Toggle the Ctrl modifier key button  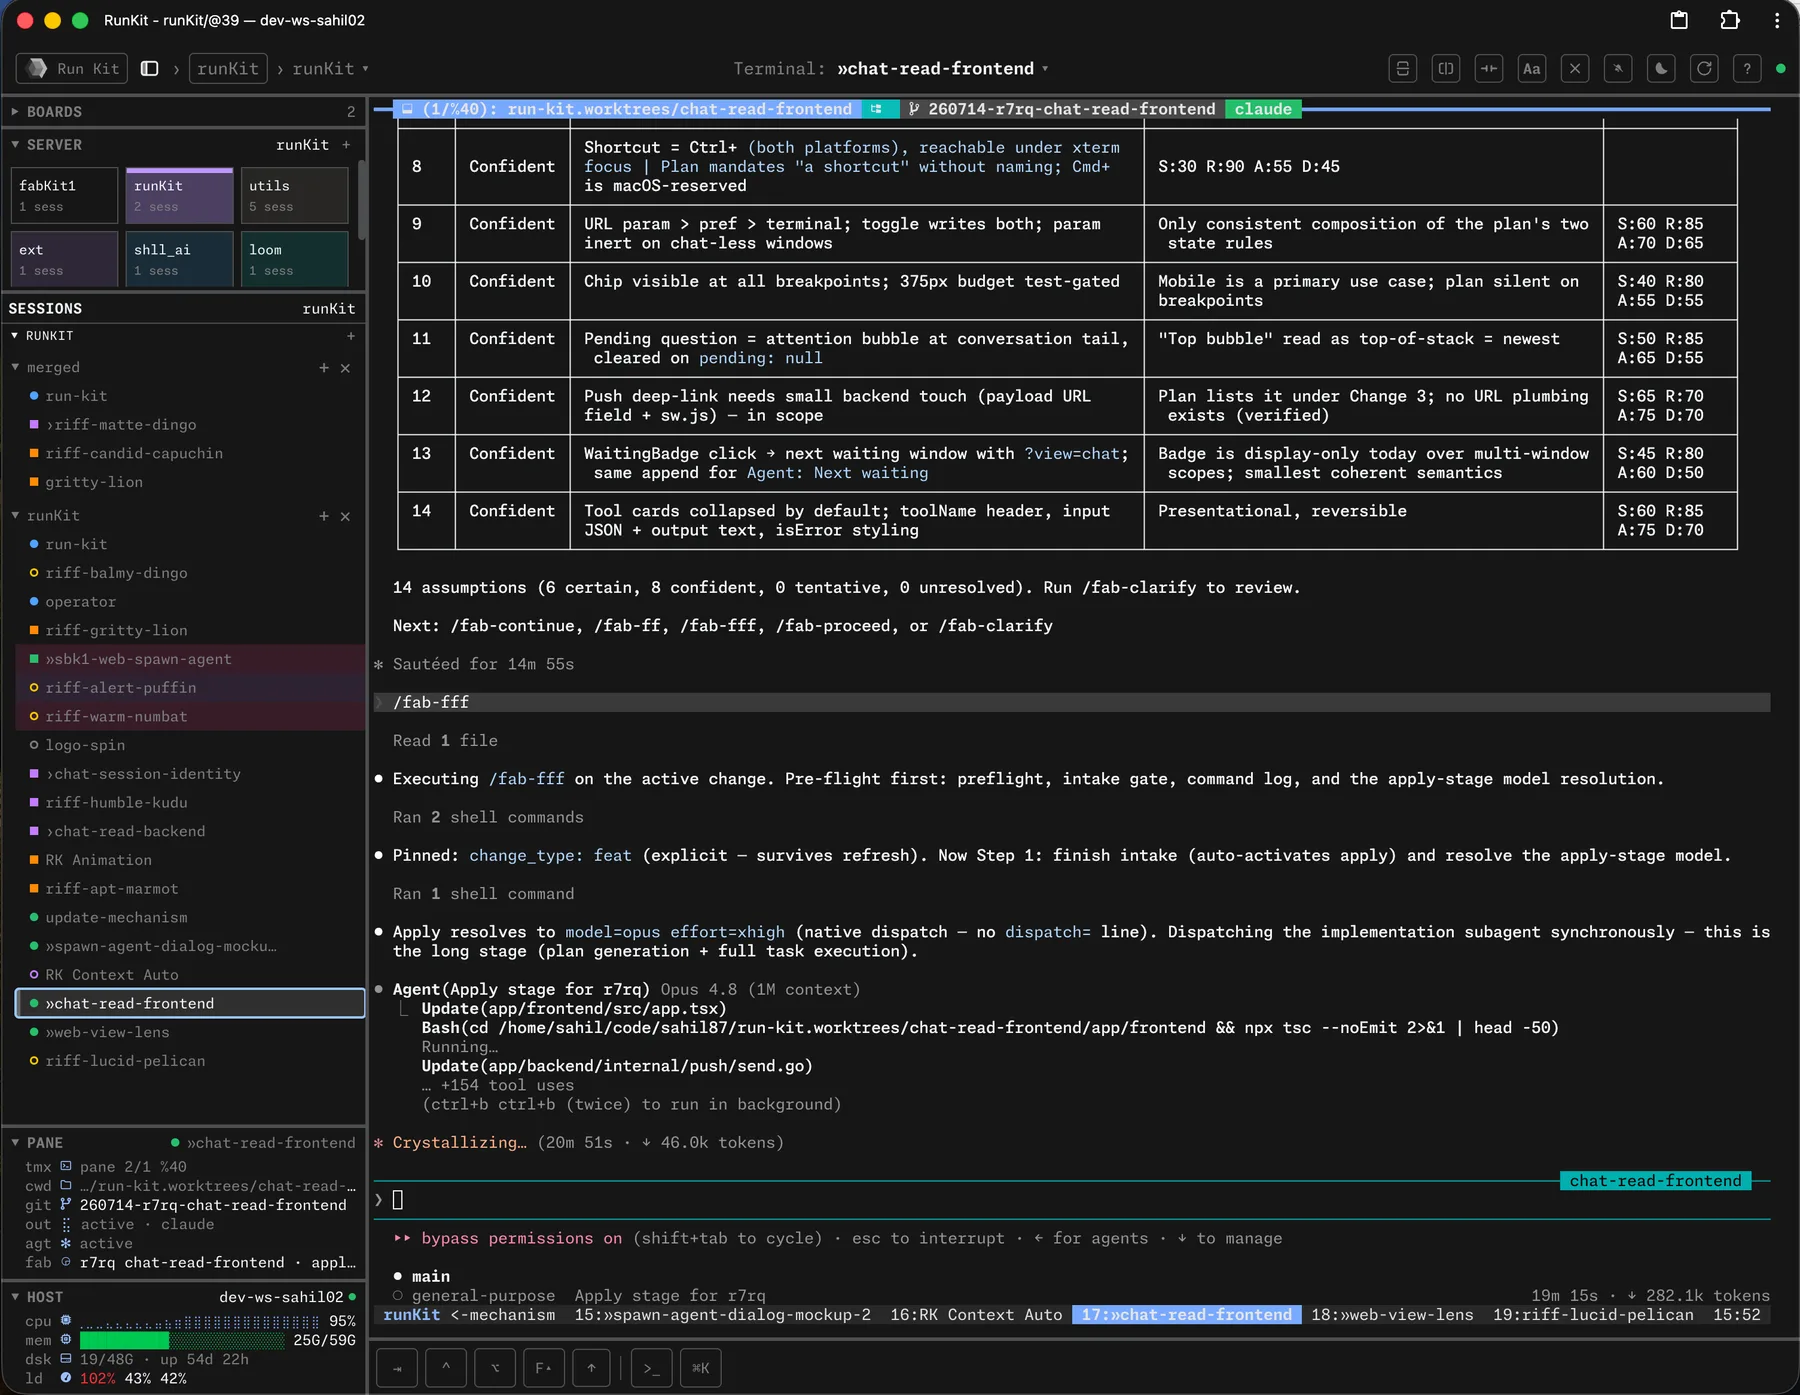click(446, 1368)
